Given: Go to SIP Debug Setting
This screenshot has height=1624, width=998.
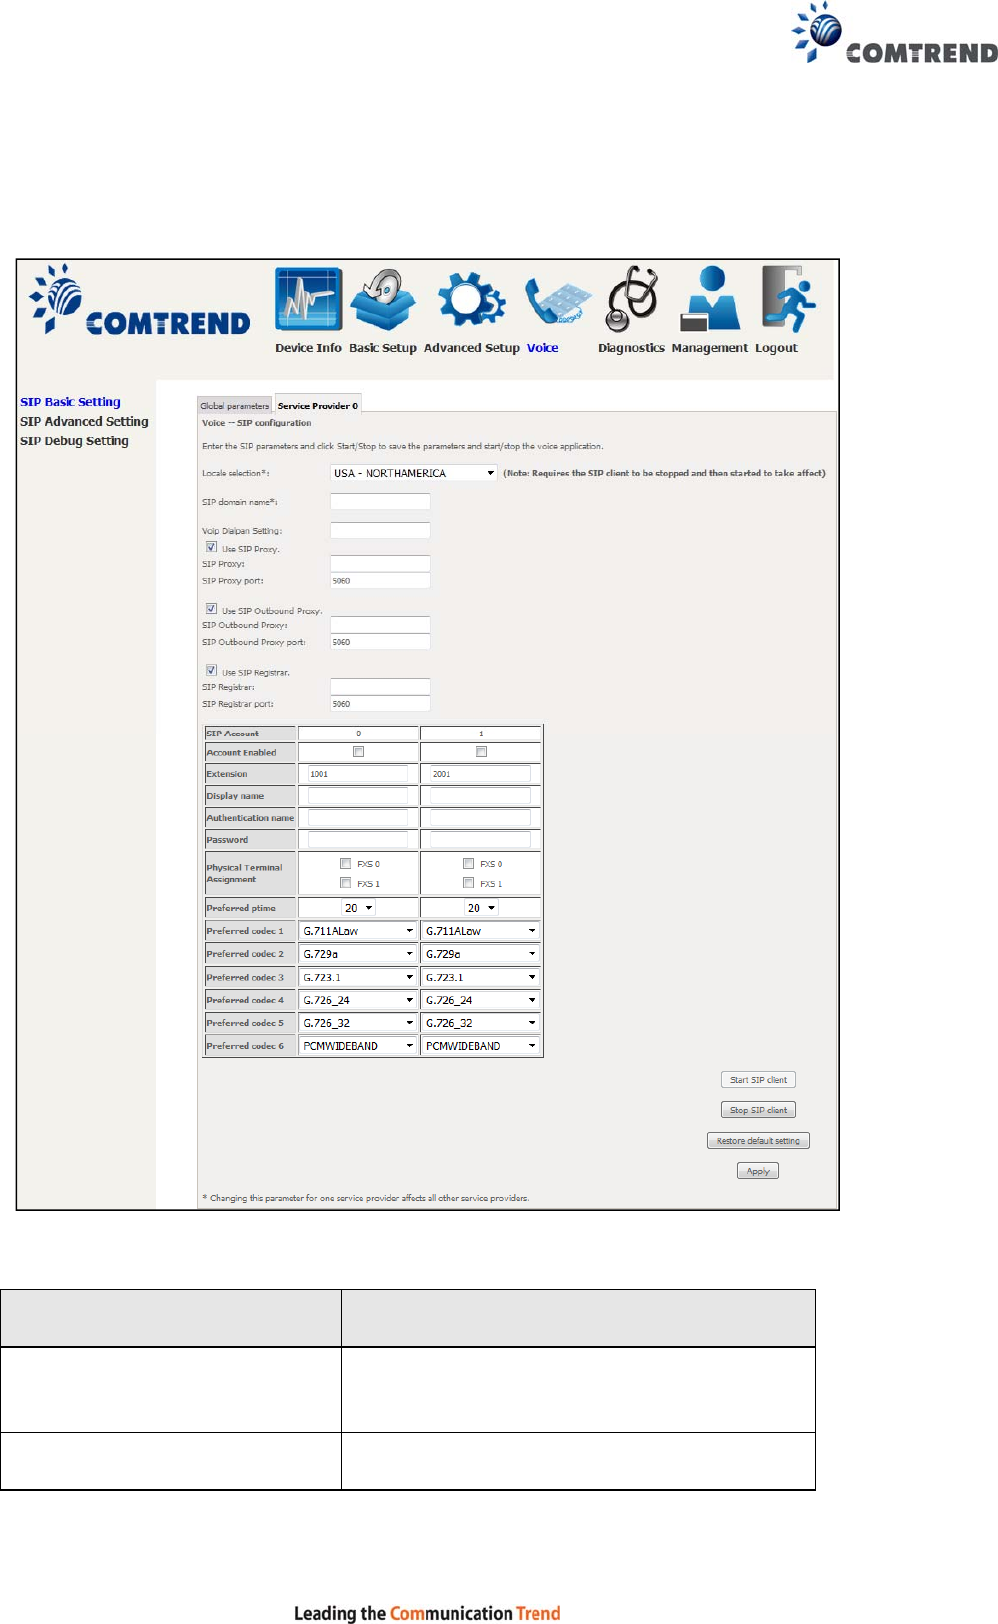Looking at the screenshot, I should [x=74, y=441].
